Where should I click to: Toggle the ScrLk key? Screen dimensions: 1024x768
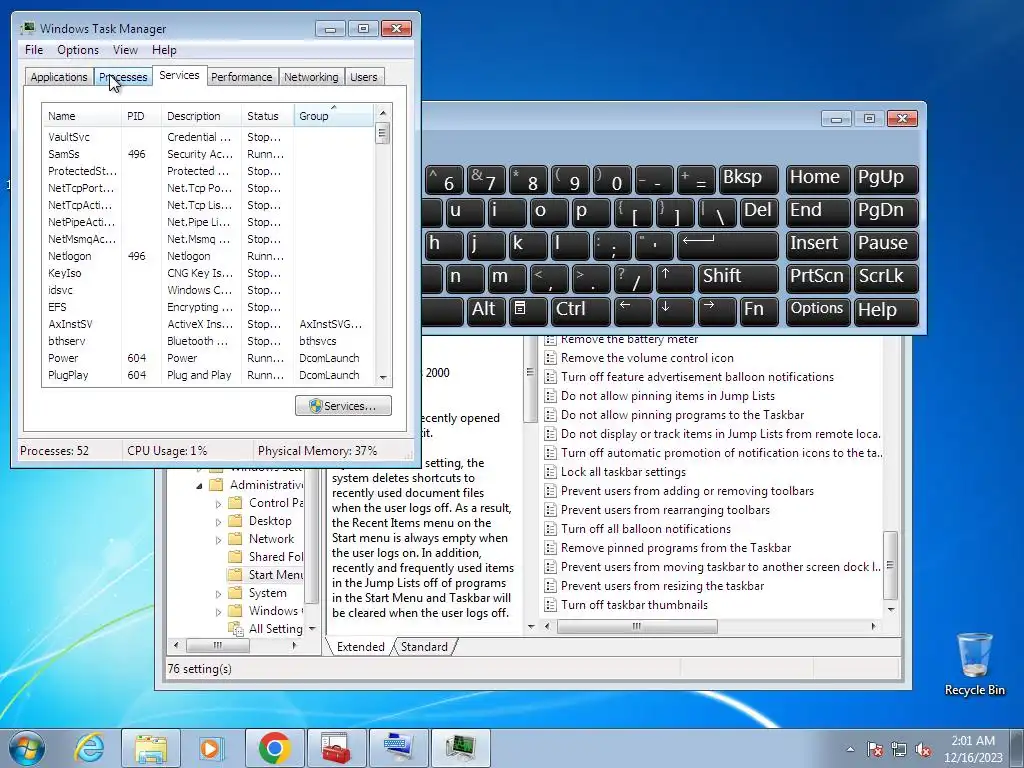tap(886, 278)
